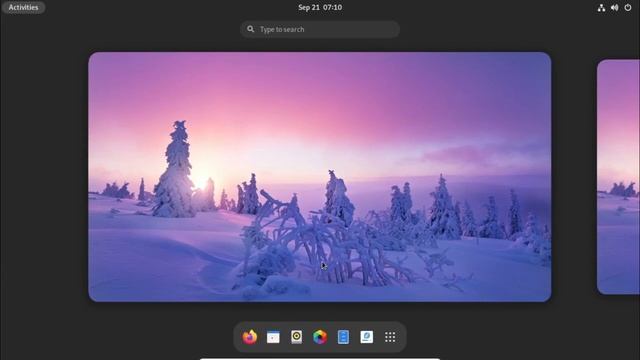Open the clock showing Sep 21 07:10
The width and height of the screenshot is (640, 360).
pyautogui.click(x=320, y=7)
